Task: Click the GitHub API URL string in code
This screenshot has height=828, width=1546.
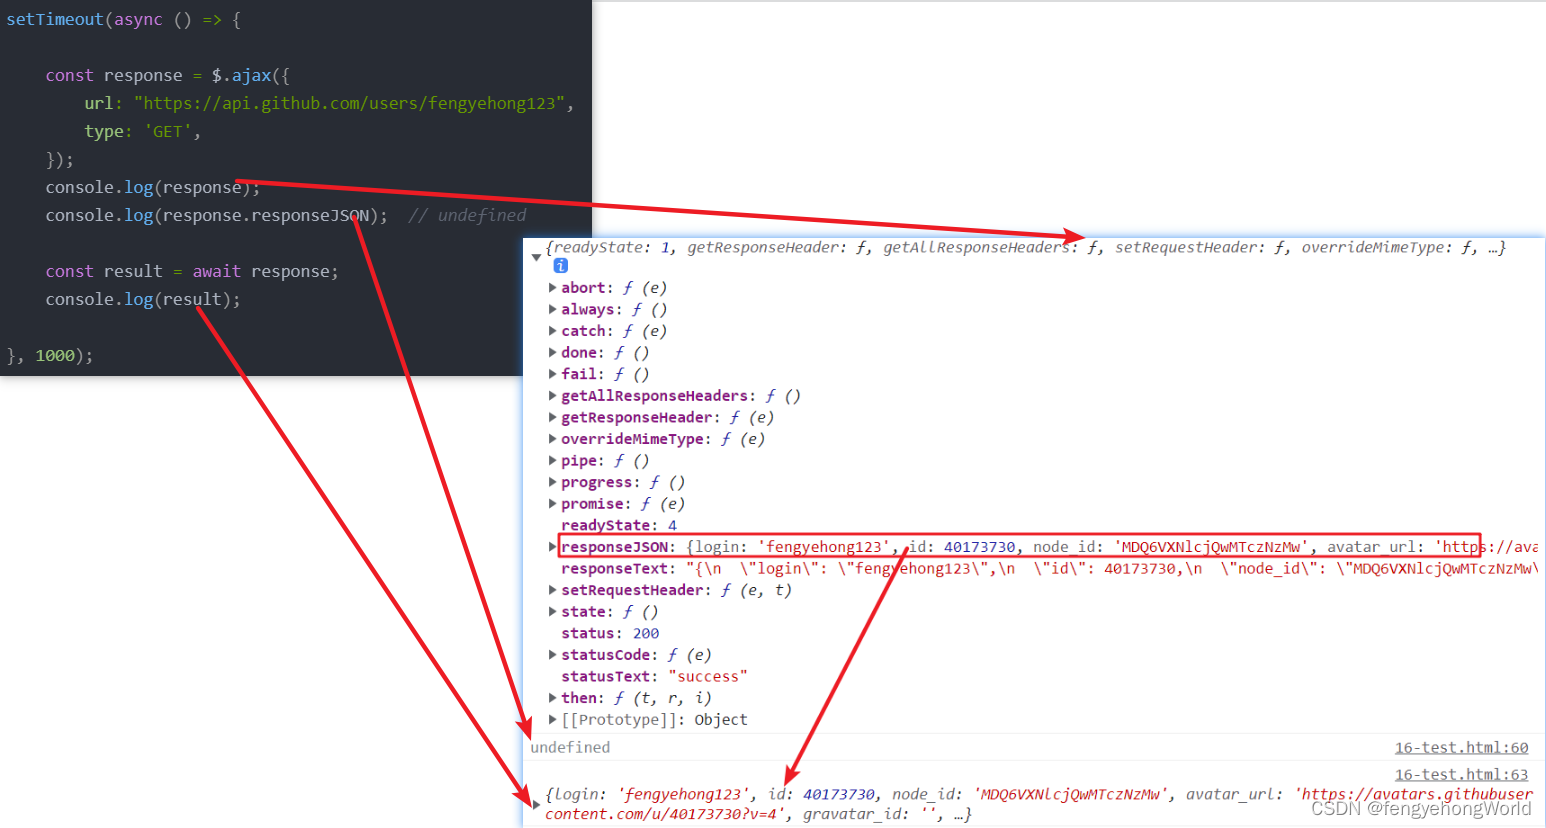Action: [x=349, y=103]
